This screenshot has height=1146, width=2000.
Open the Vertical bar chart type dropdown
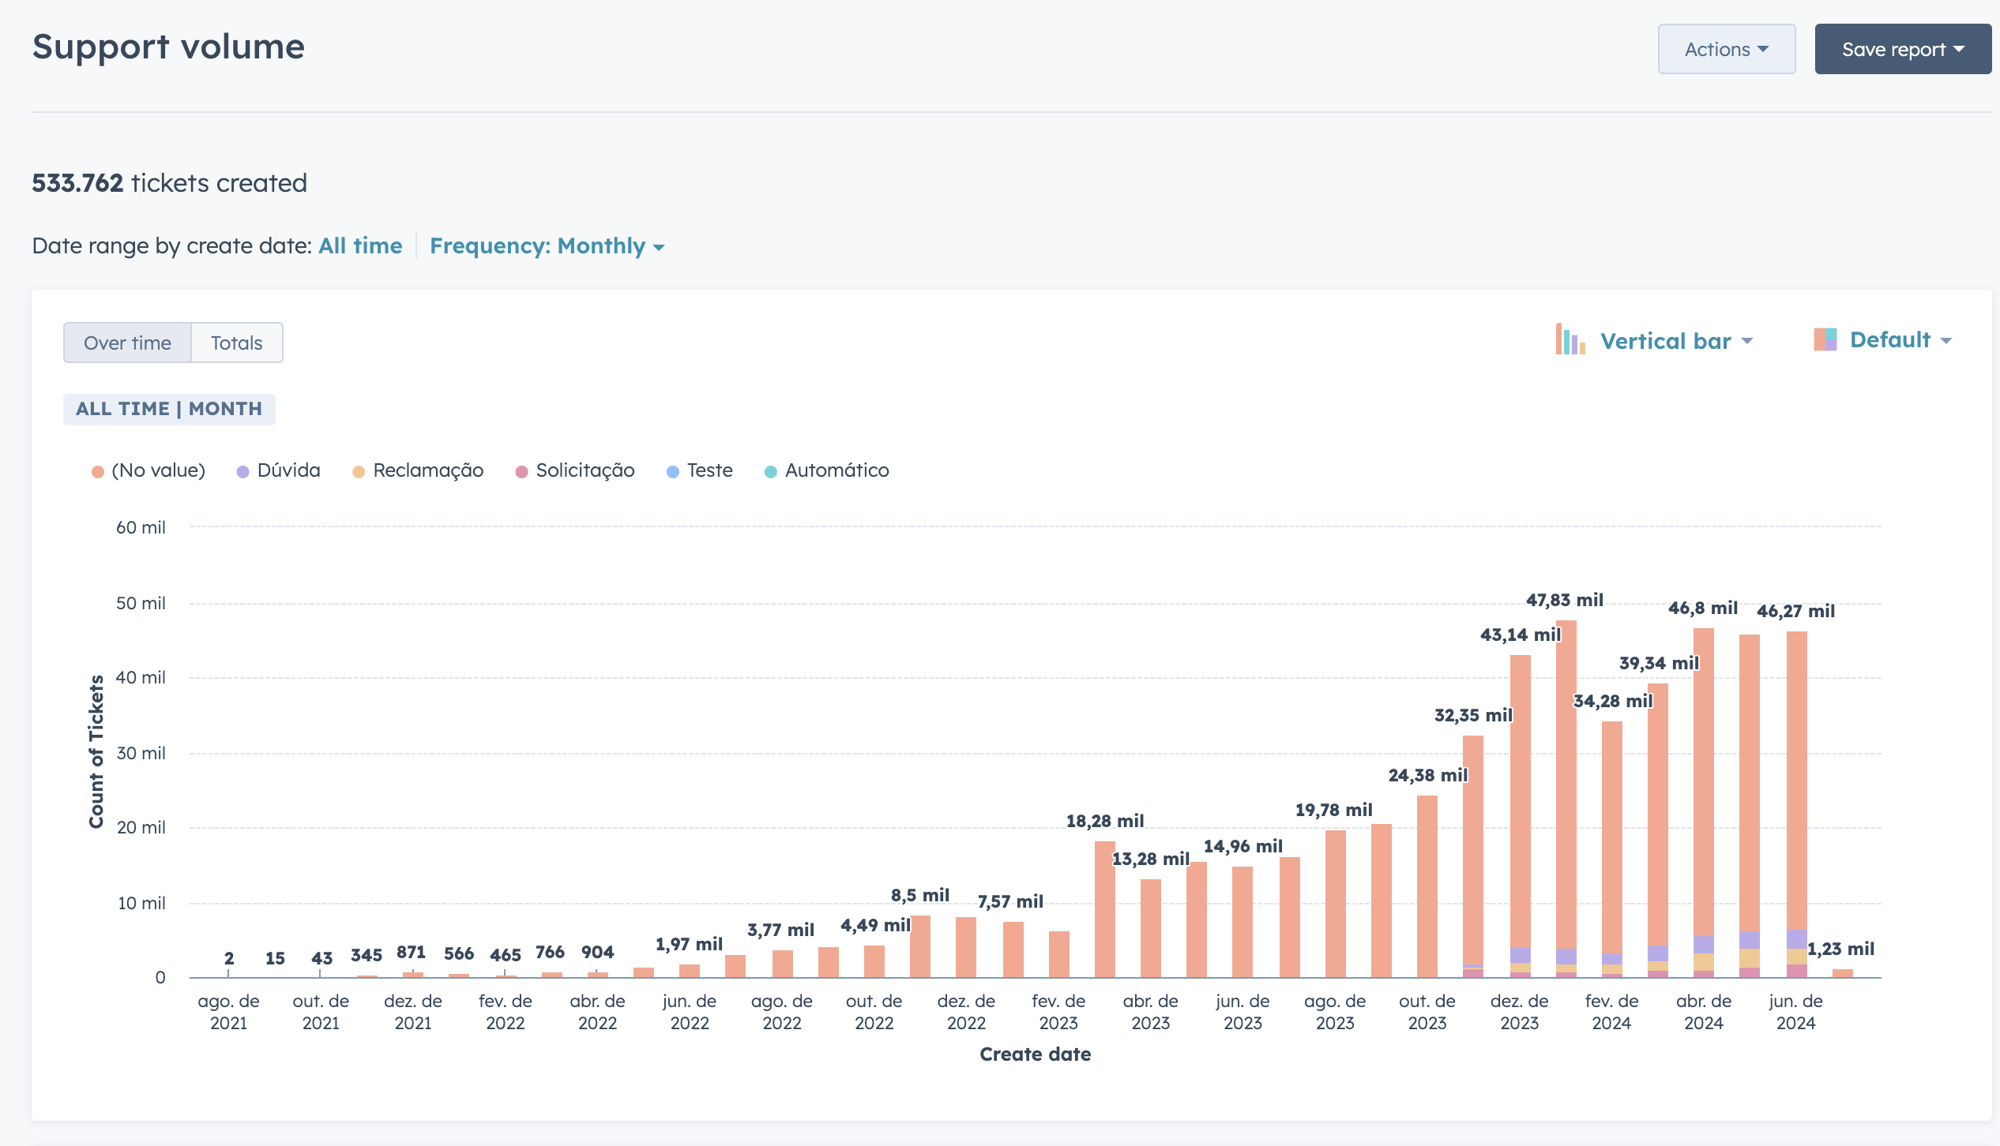click(x=1676, y=341)
